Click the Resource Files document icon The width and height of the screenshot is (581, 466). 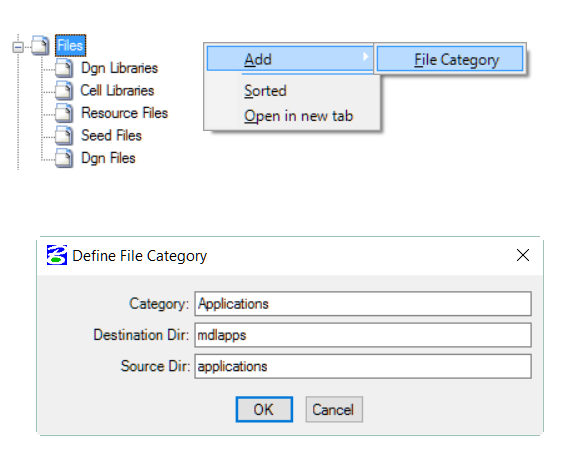tap(64, 113)
